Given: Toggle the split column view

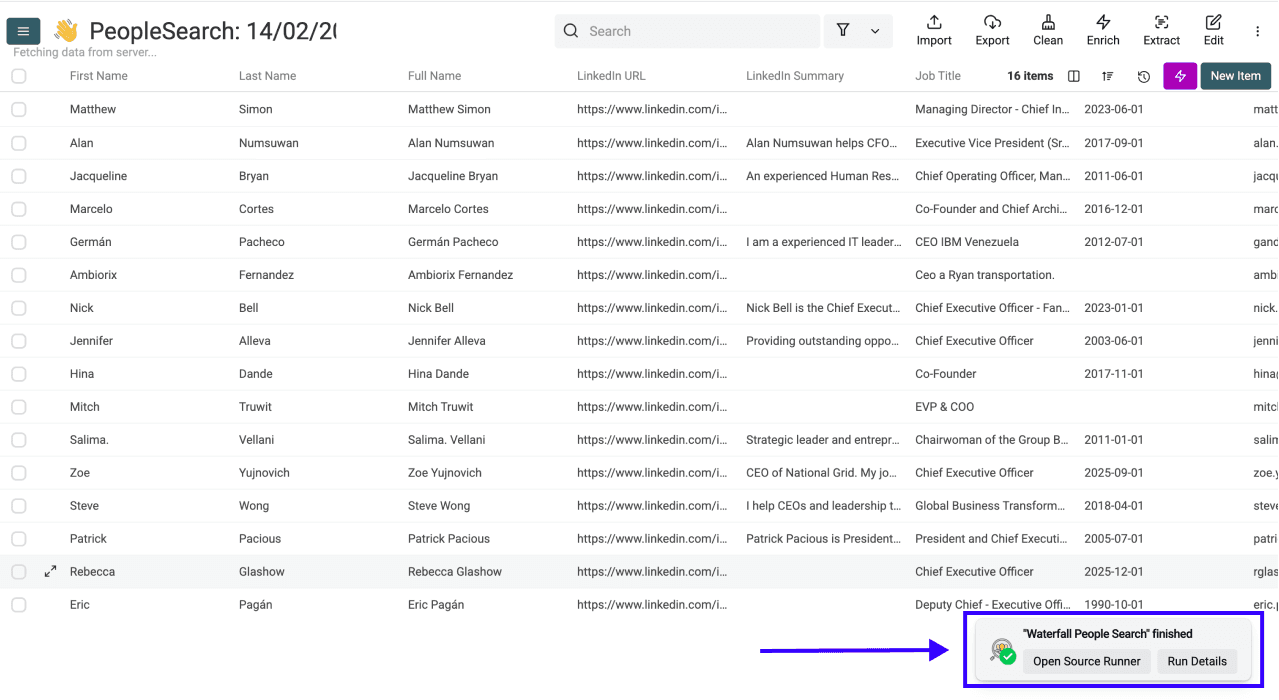Looking at the screenshot, I should click(1072, 75).
